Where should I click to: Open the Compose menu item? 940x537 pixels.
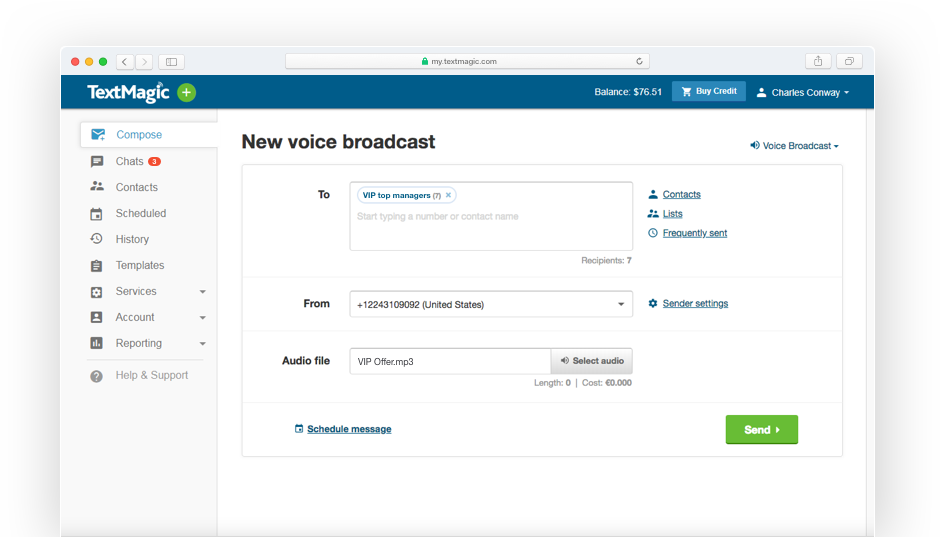pos(149,135)
